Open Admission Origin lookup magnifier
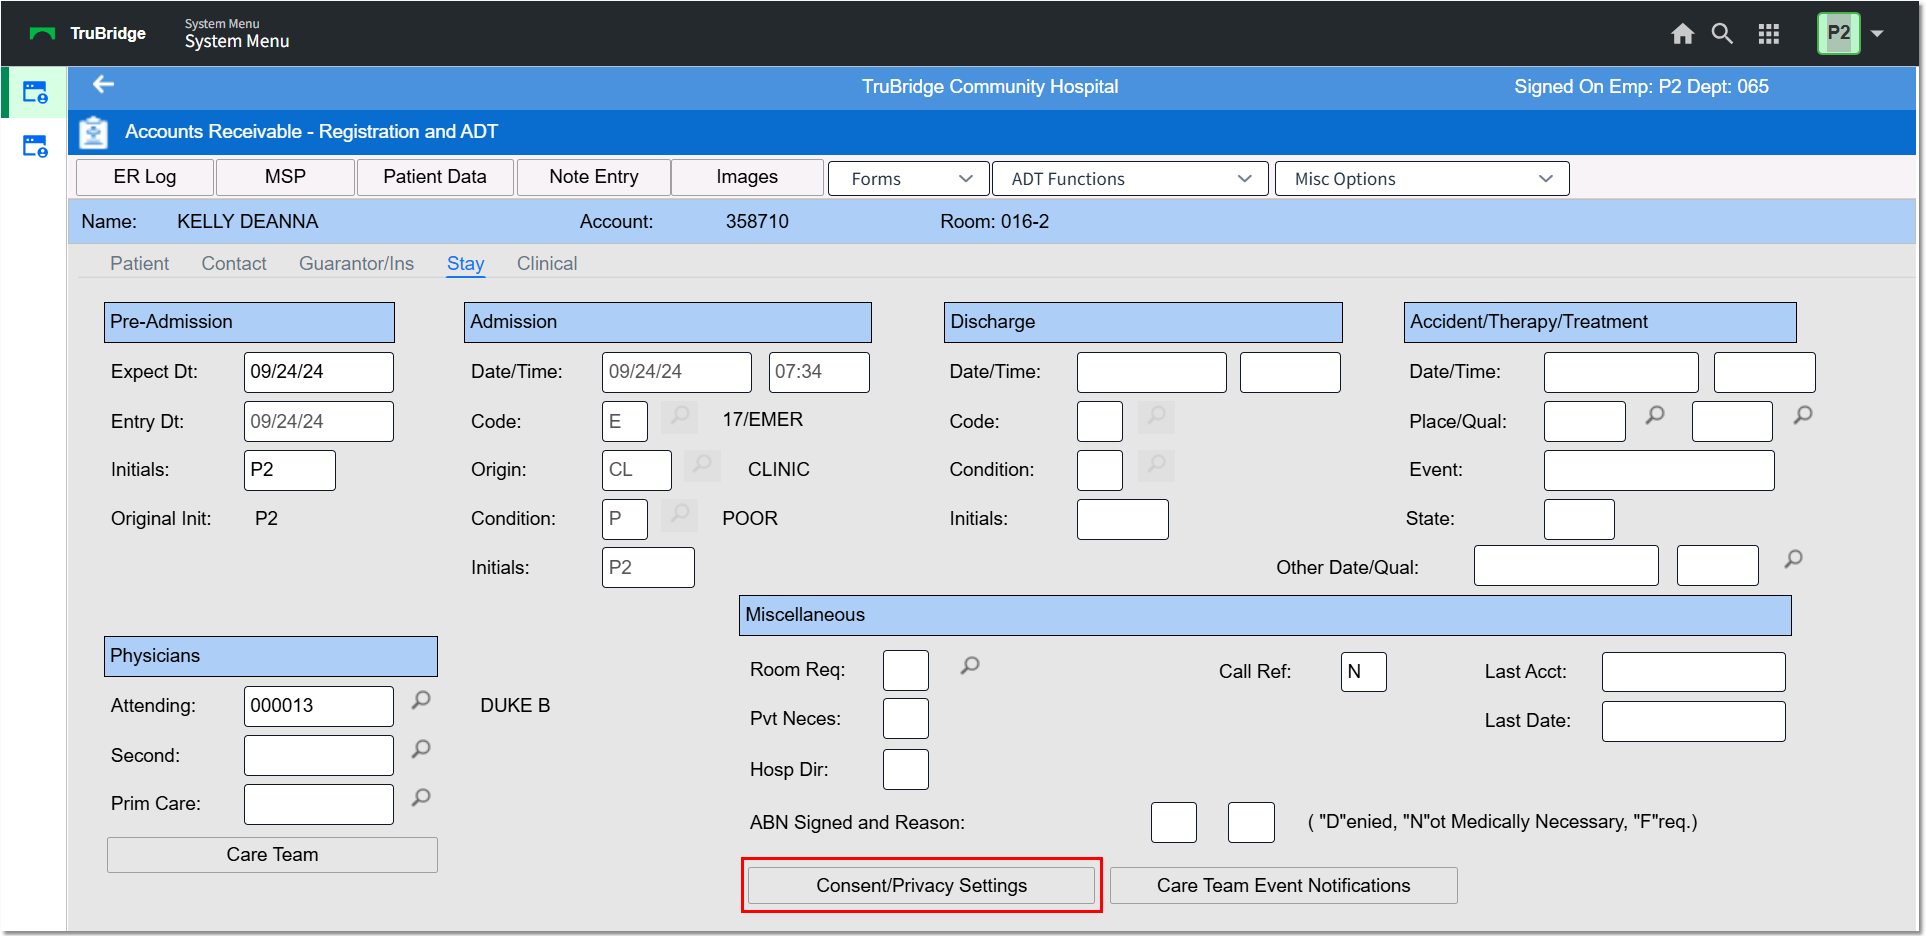1926x938 pixels. tap(702, 464)
